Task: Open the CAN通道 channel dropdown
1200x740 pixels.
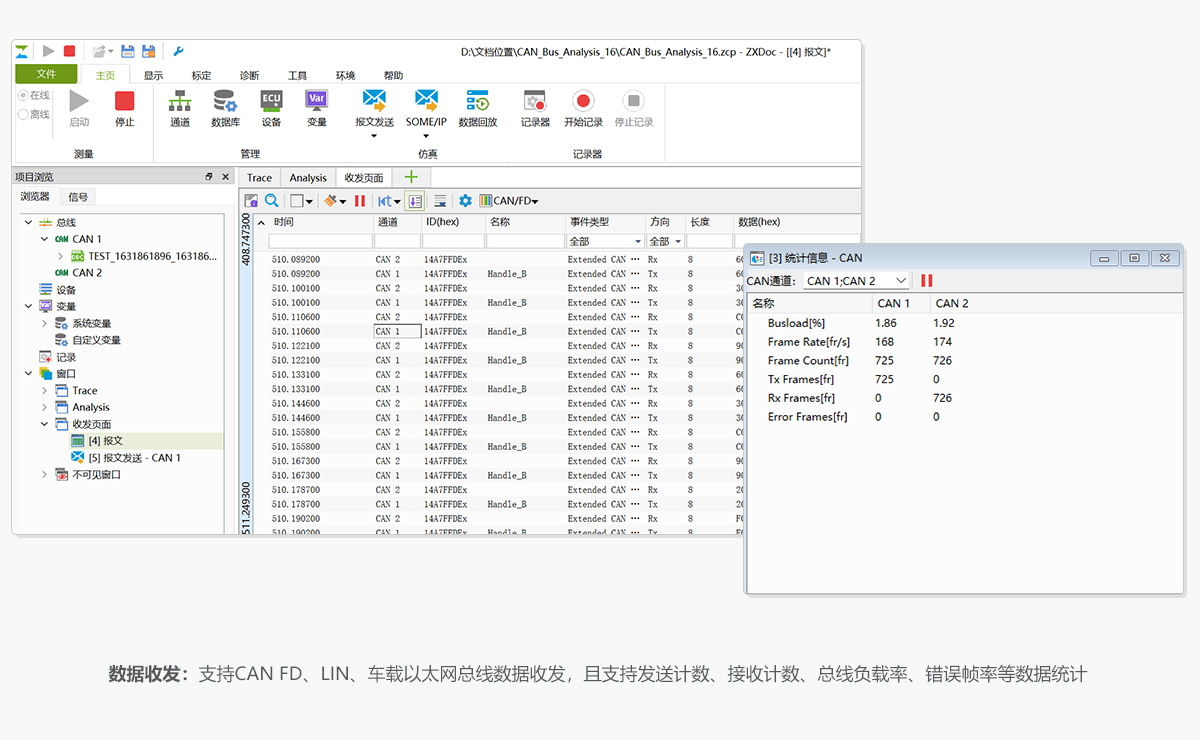Action: point(856,281)
